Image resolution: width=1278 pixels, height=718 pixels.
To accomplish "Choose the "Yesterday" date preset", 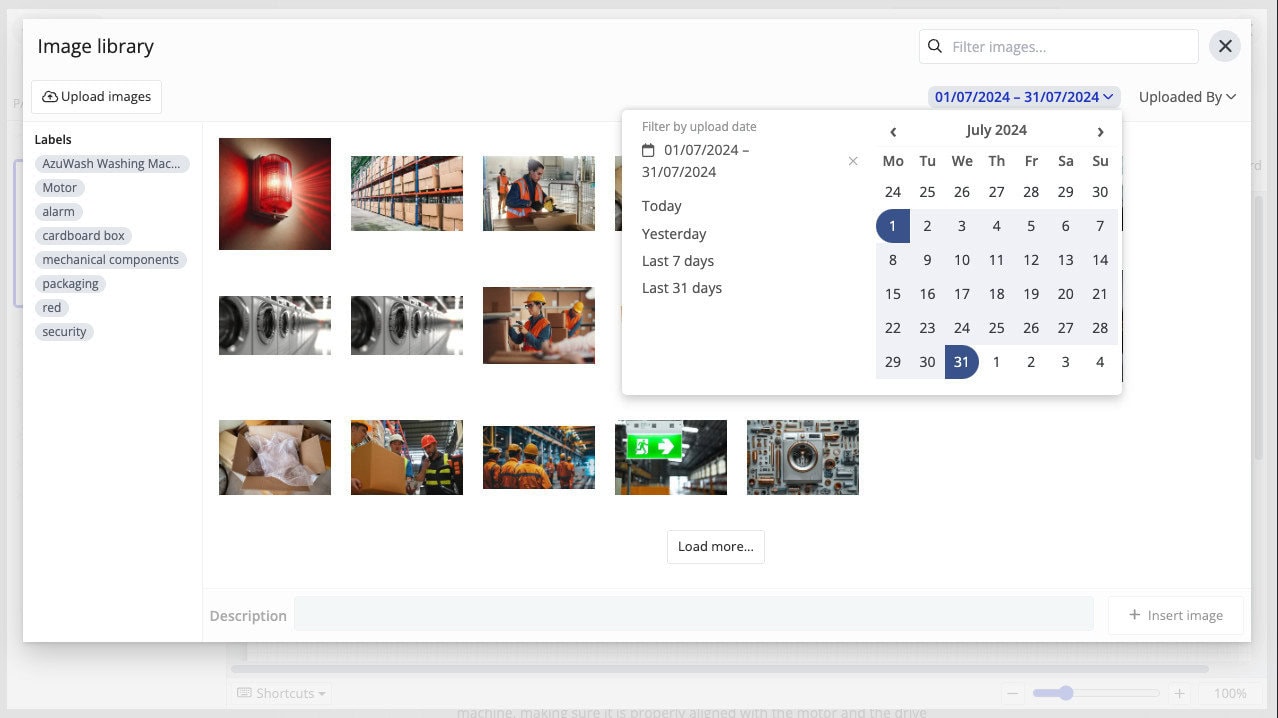I will (674, 234).
